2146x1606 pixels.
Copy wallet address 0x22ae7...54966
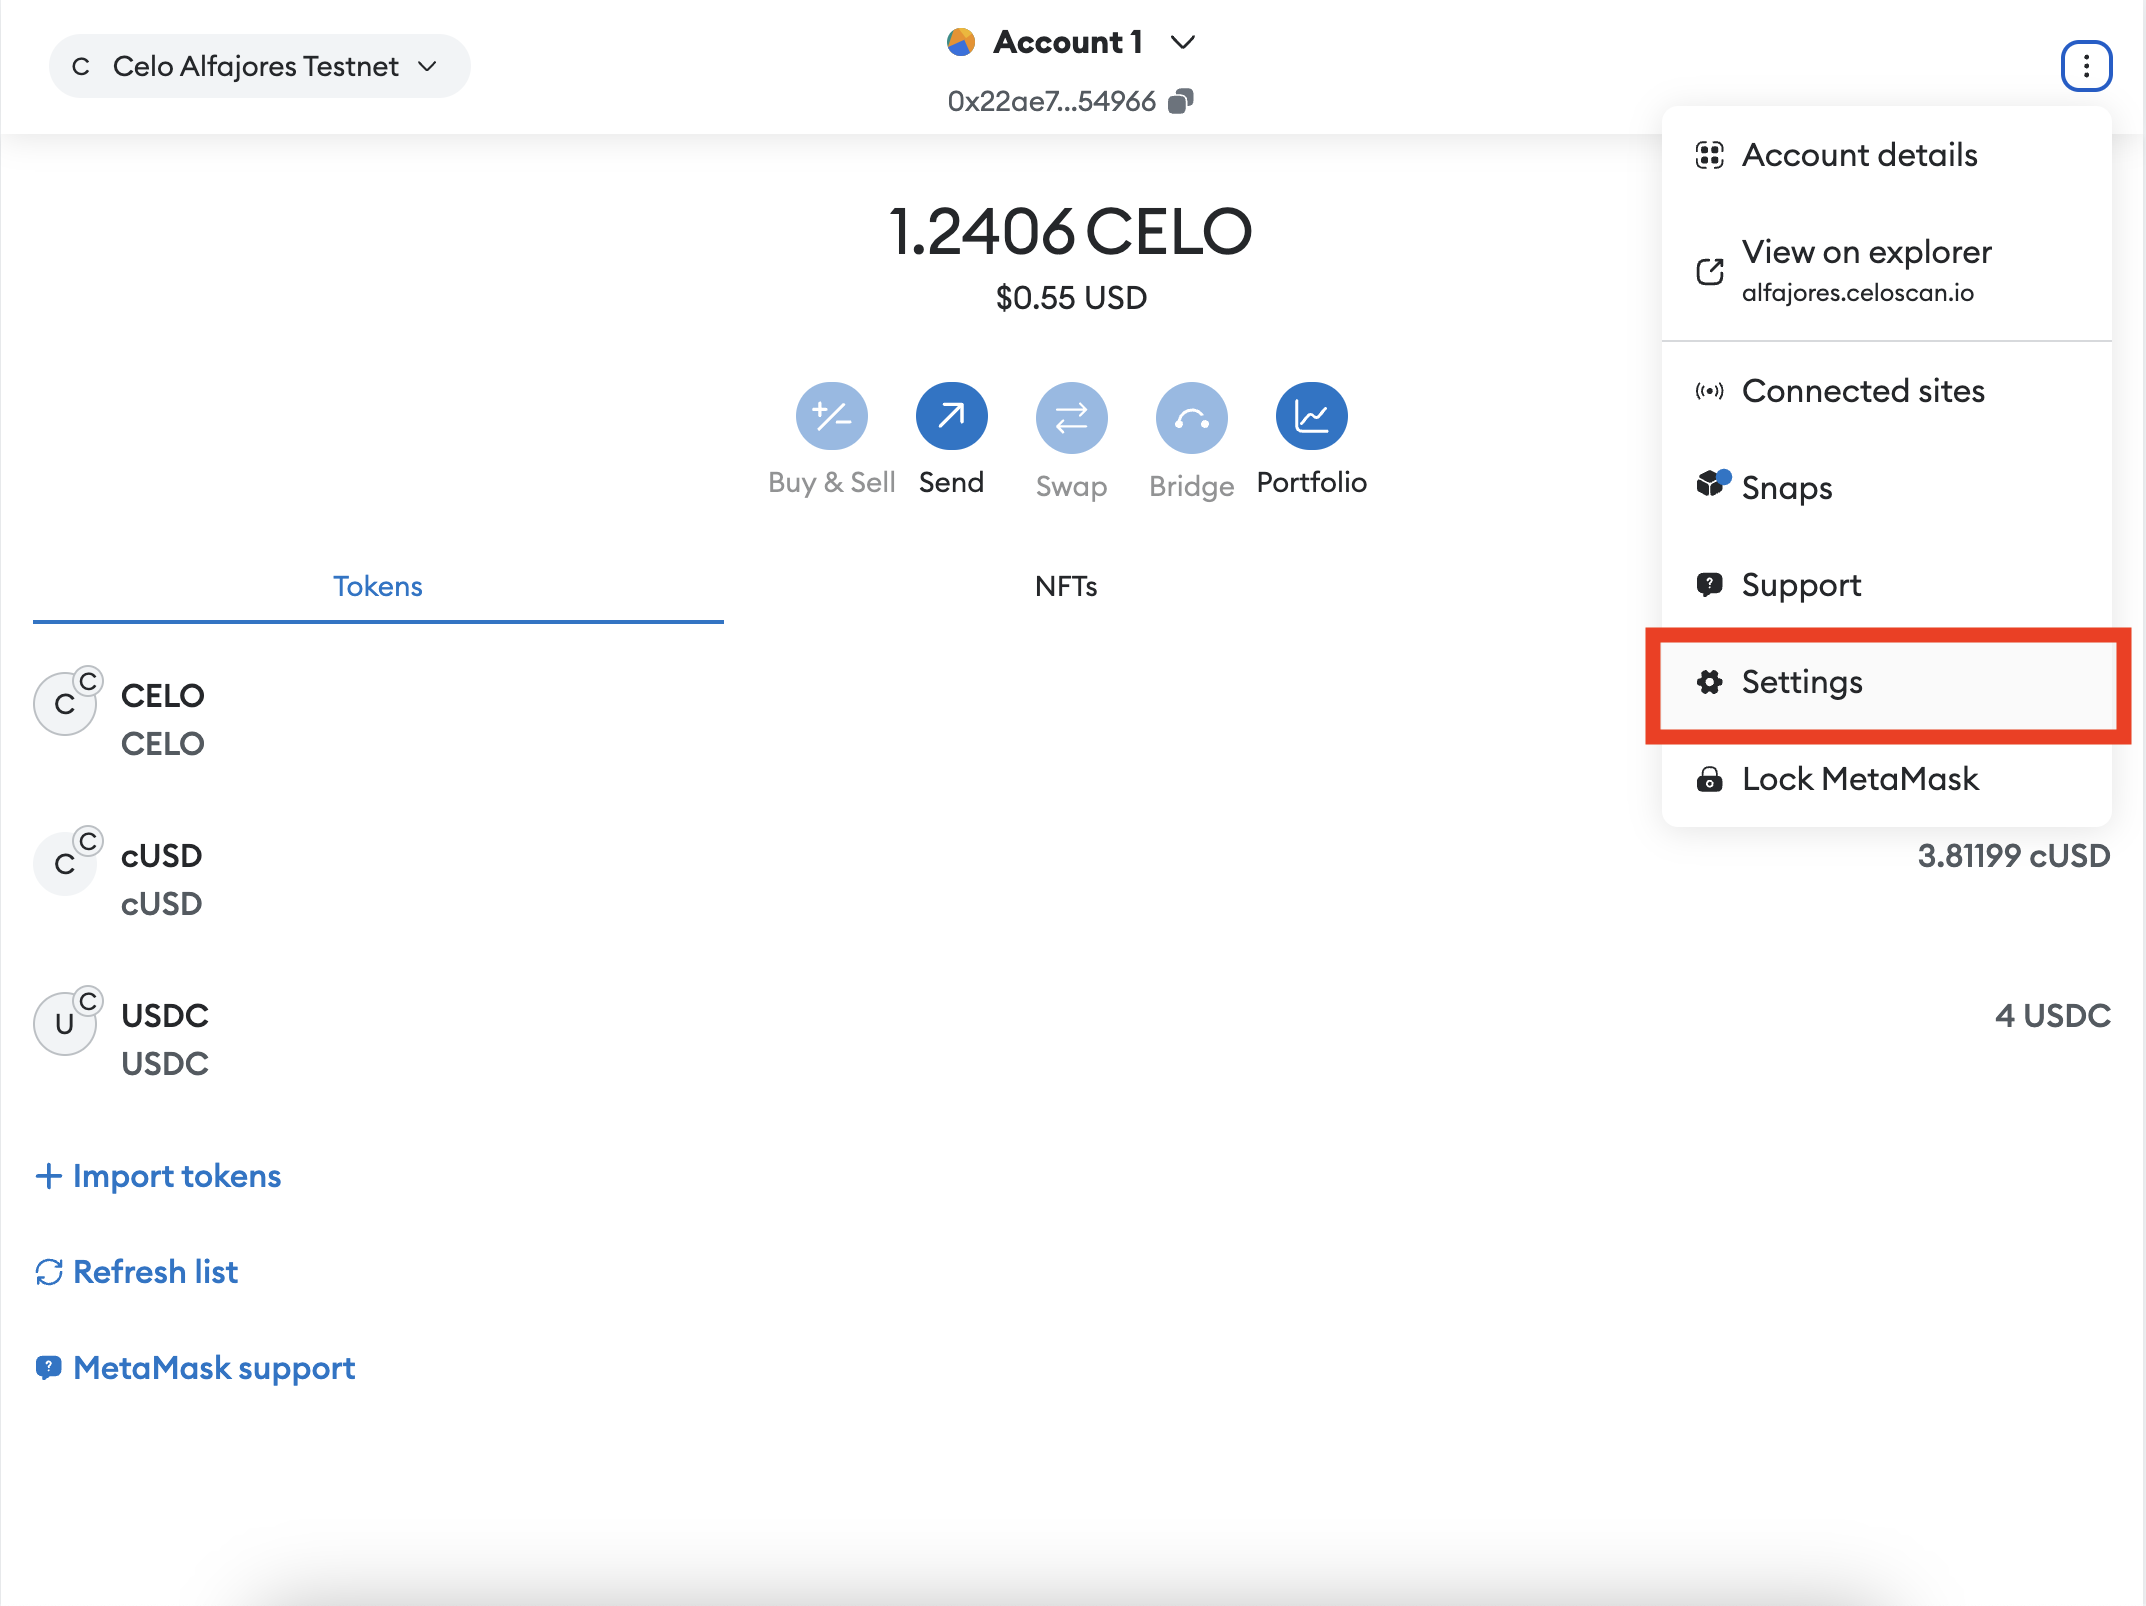click(1181, 101)
